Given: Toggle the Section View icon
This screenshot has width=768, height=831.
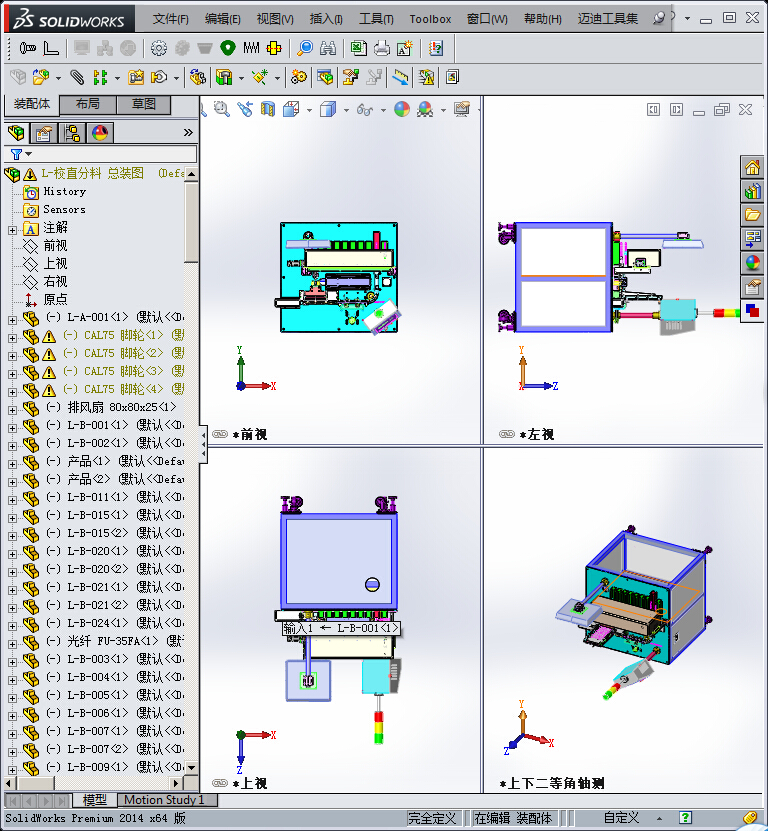Looking at the screenshot, I should point(268,110).
